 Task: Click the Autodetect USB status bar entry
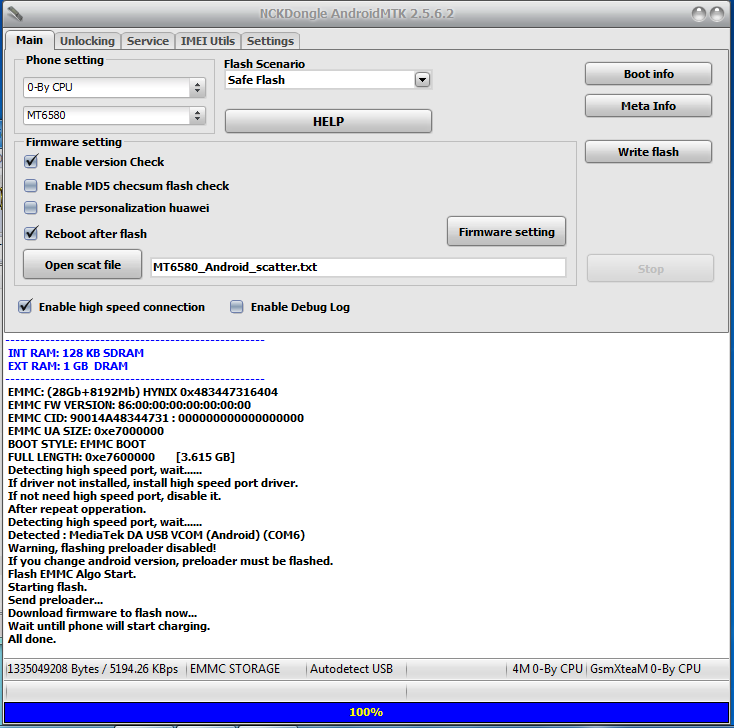tap(351, 669)
